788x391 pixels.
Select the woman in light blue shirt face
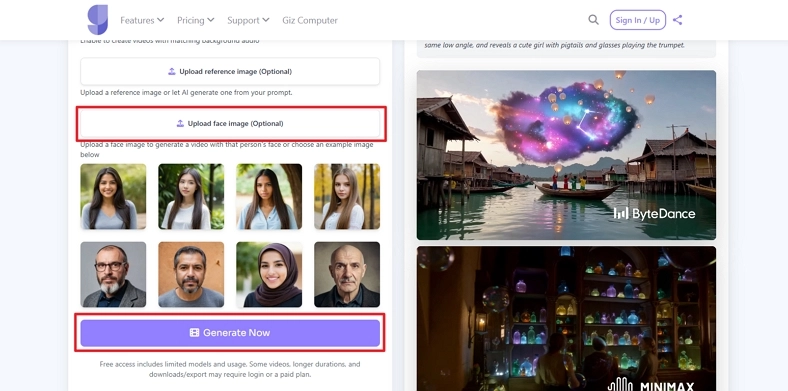(269, 197)
